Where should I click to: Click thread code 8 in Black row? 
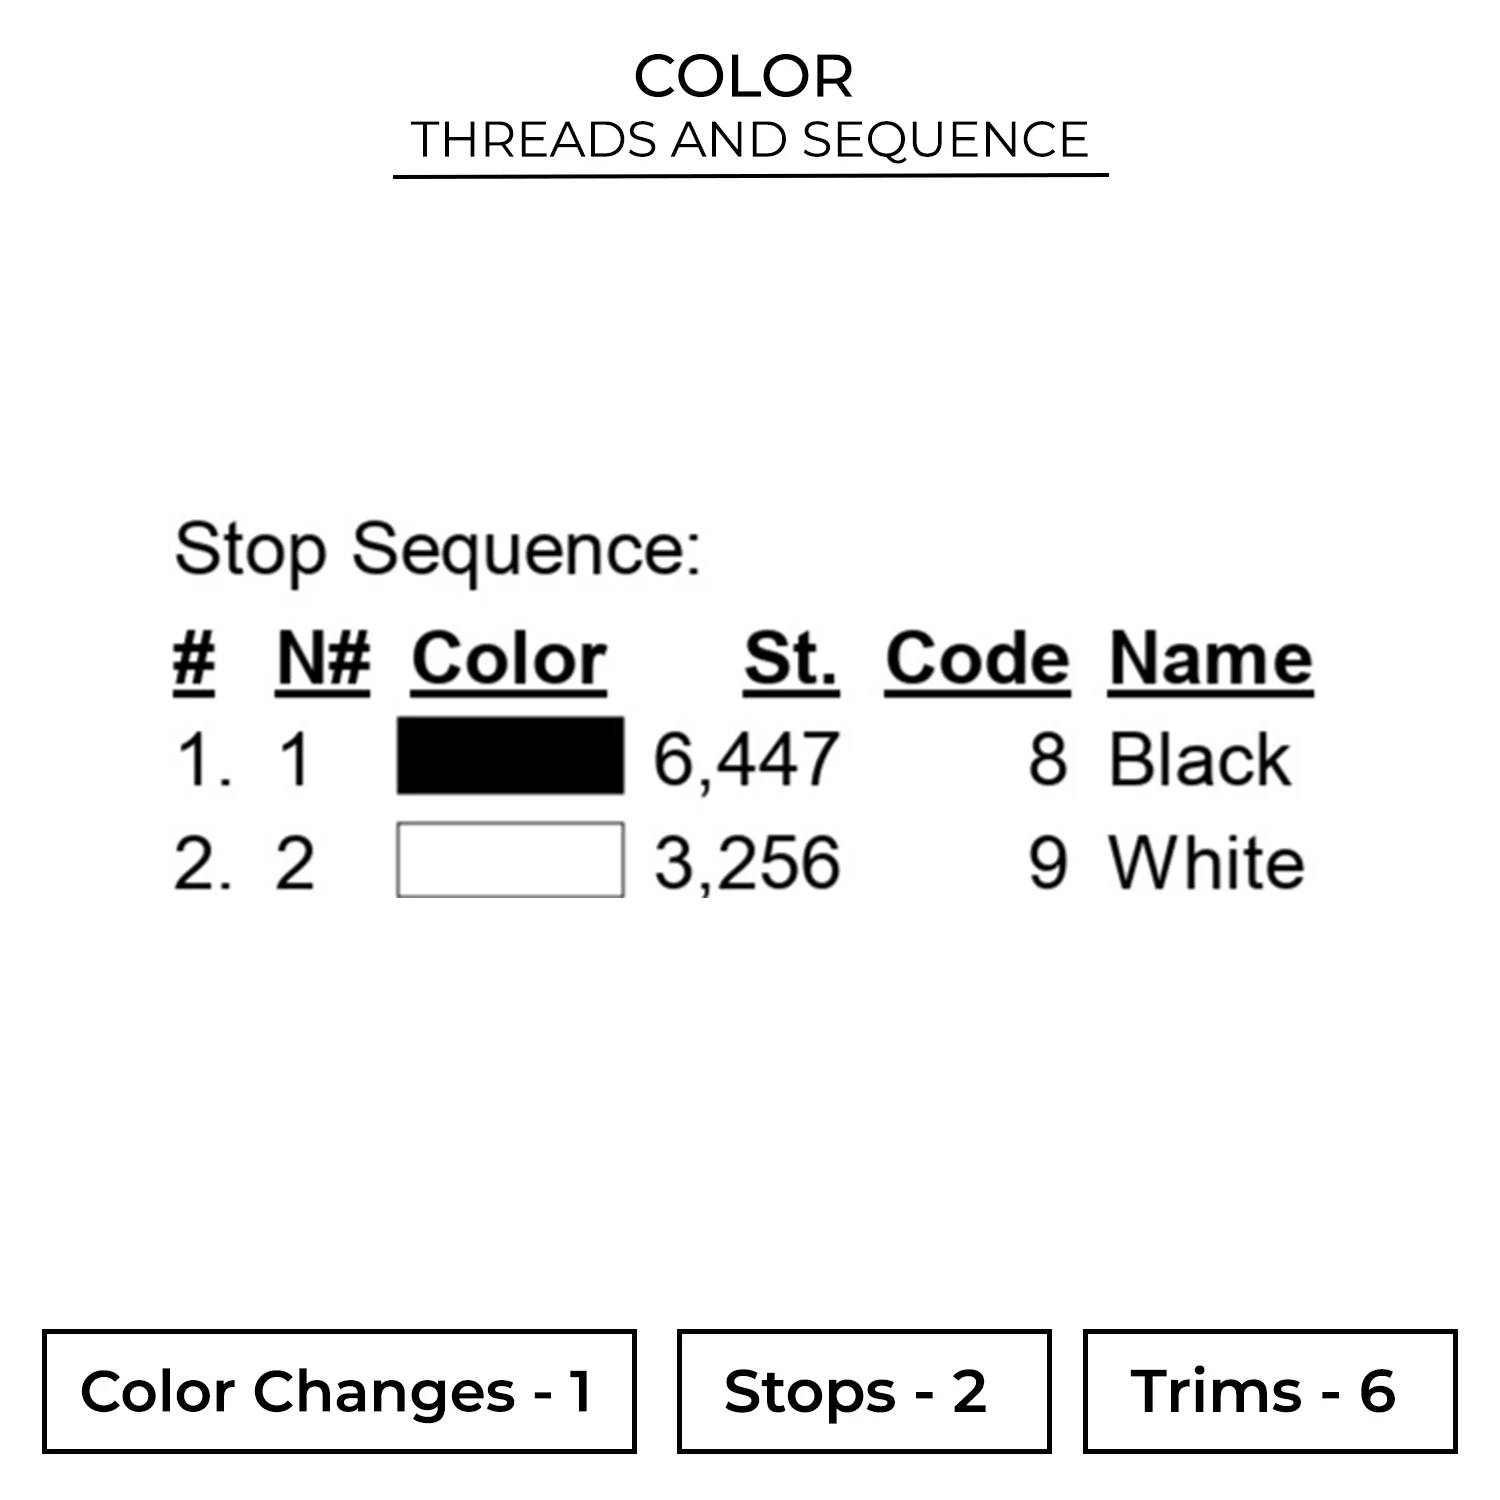tap(1047, 760)
